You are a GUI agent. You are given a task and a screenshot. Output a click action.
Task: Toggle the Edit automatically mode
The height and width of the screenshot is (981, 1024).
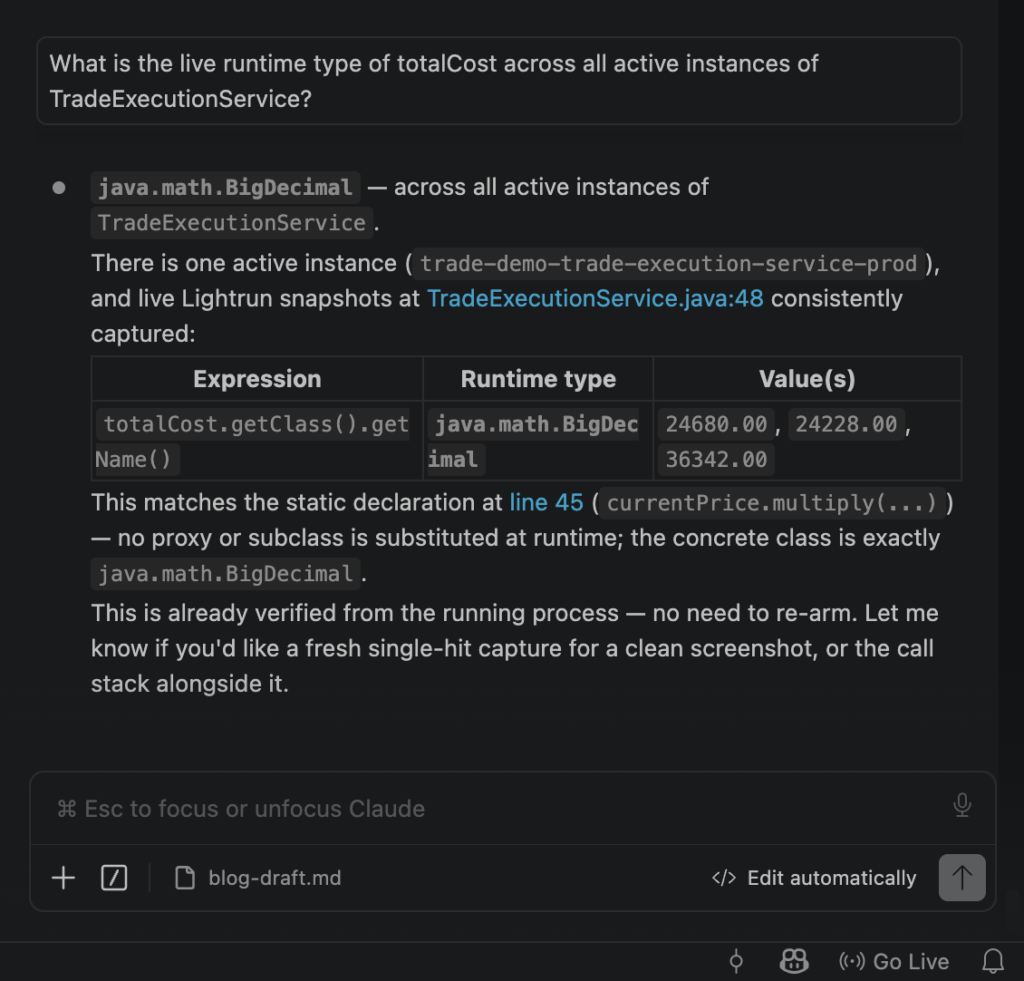coord(814,878)
